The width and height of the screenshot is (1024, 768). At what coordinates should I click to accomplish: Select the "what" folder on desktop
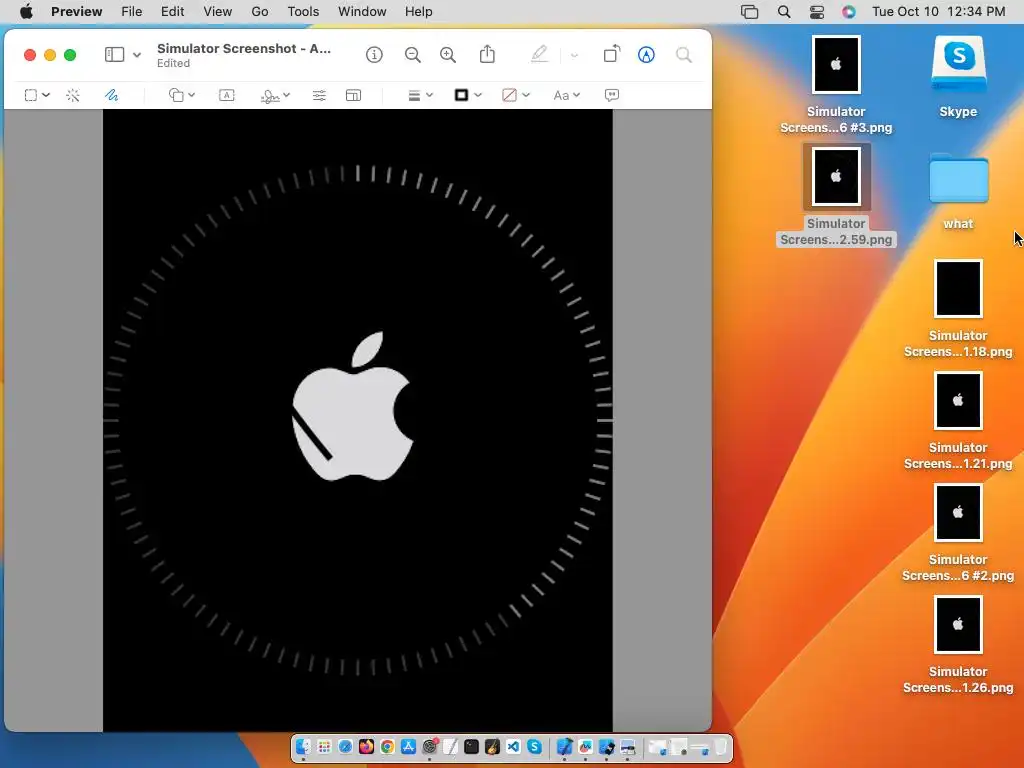coord(958,191)
